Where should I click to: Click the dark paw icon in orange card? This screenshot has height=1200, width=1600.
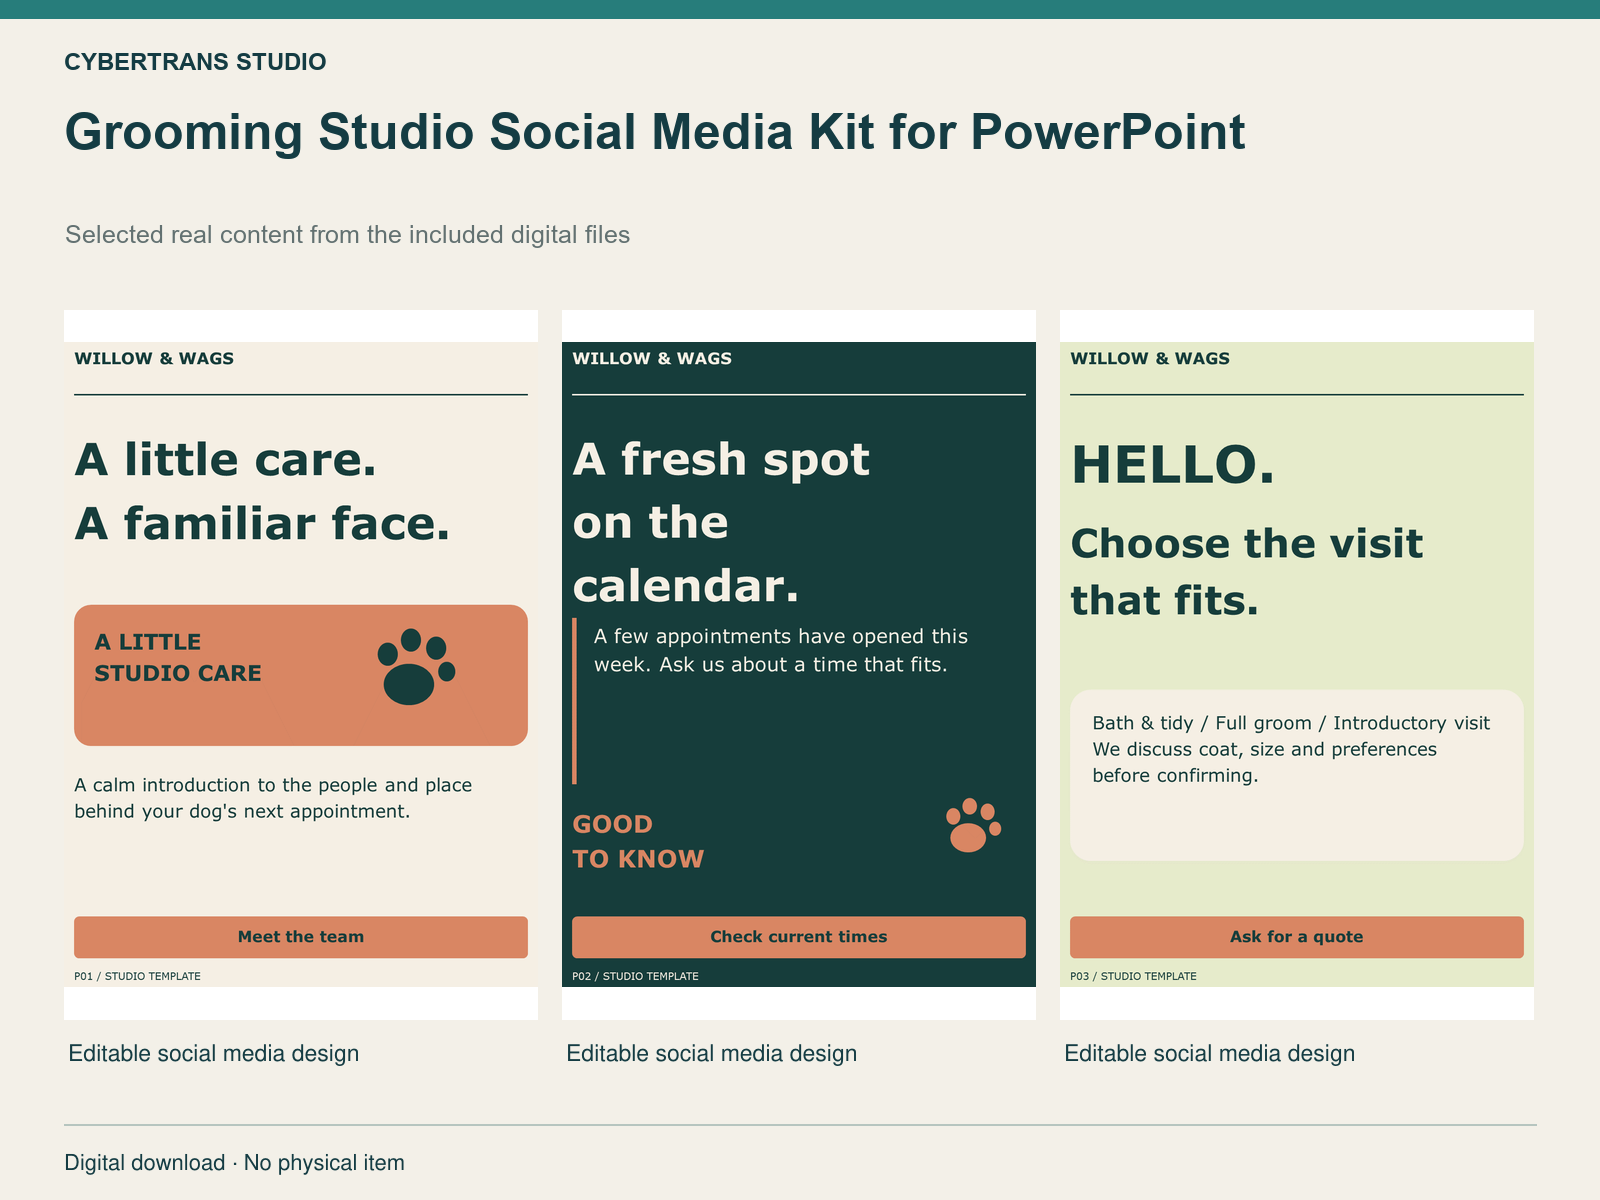416,667
